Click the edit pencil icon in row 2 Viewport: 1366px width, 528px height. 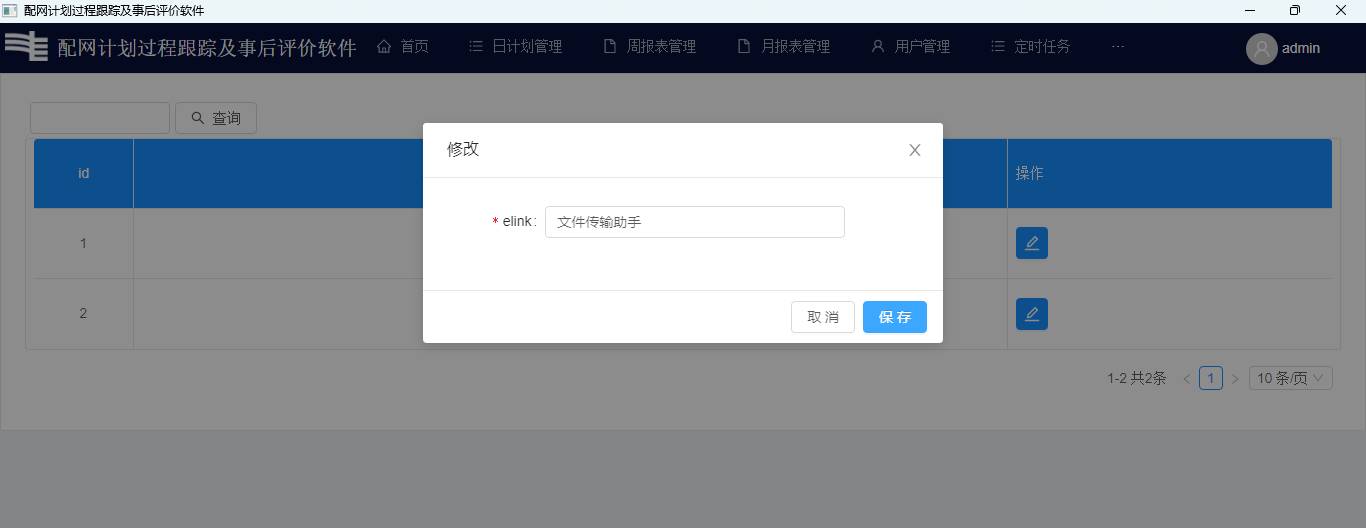[1031, 314]
